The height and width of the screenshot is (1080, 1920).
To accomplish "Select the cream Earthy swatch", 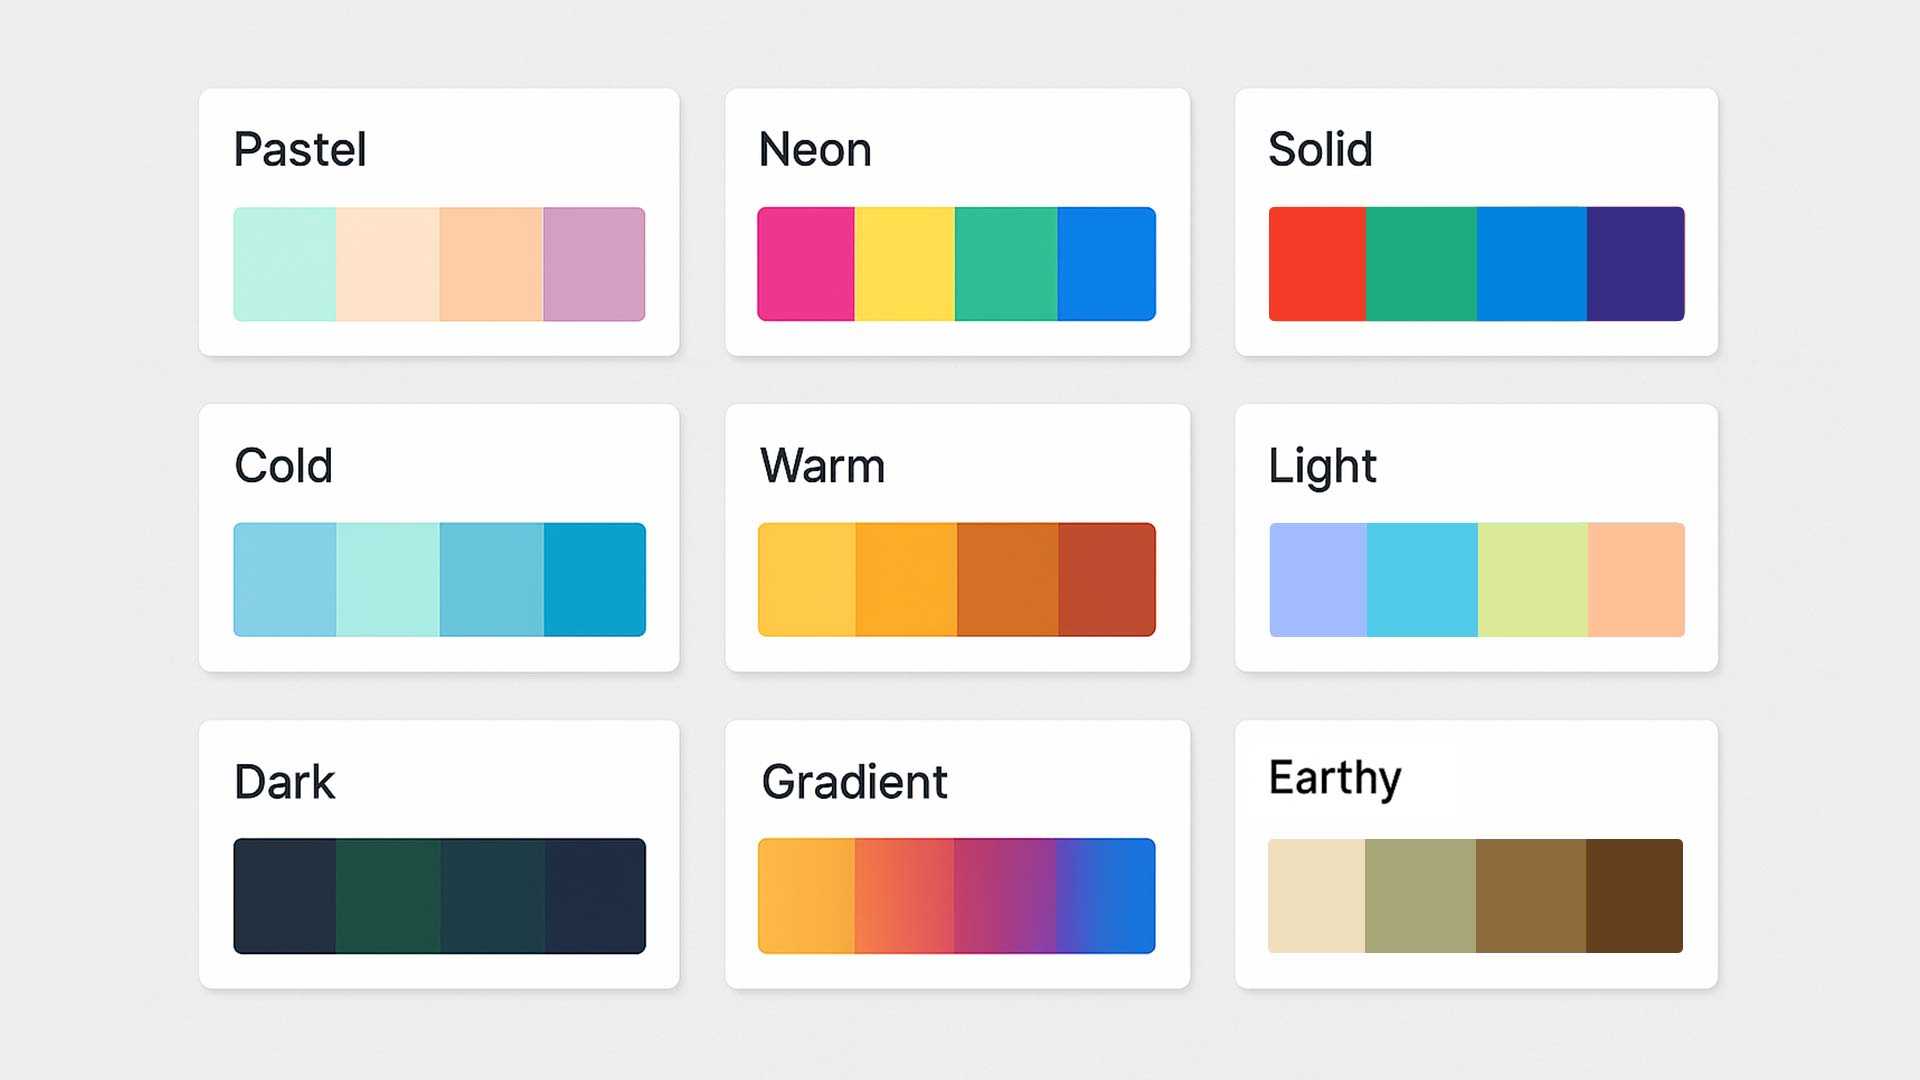I will click(x=1316, y=896).
